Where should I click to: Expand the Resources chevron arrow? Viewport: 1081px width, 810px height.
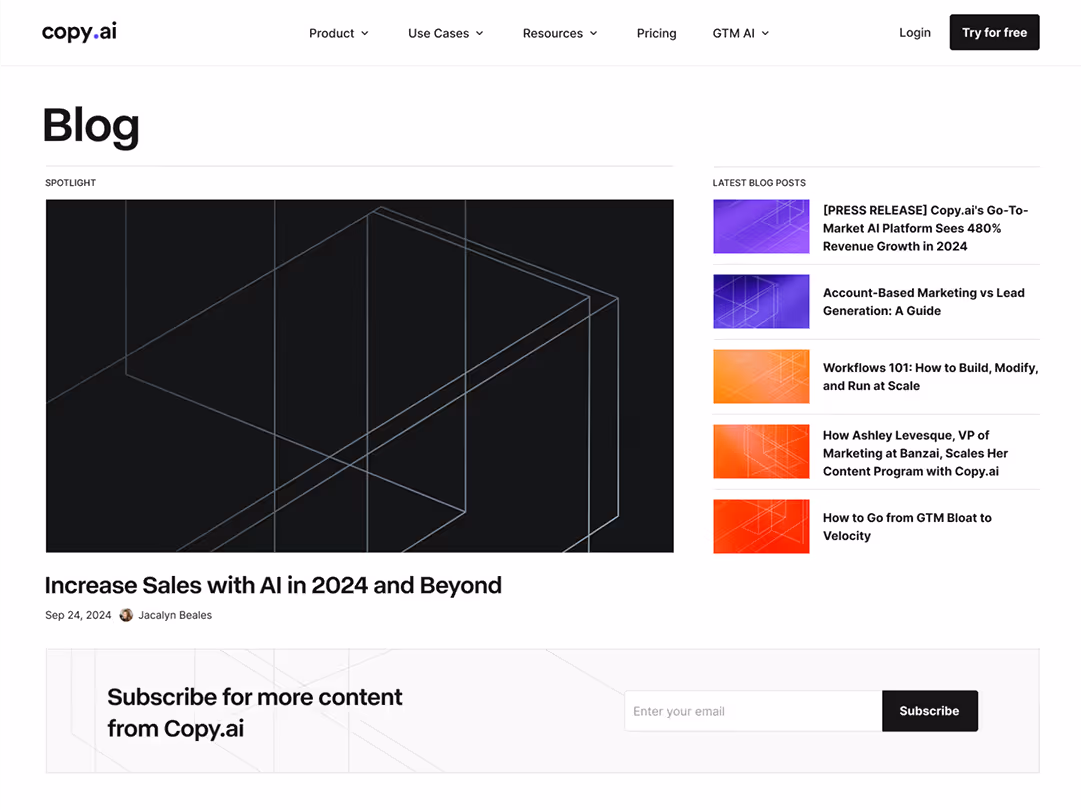[594, 33]
